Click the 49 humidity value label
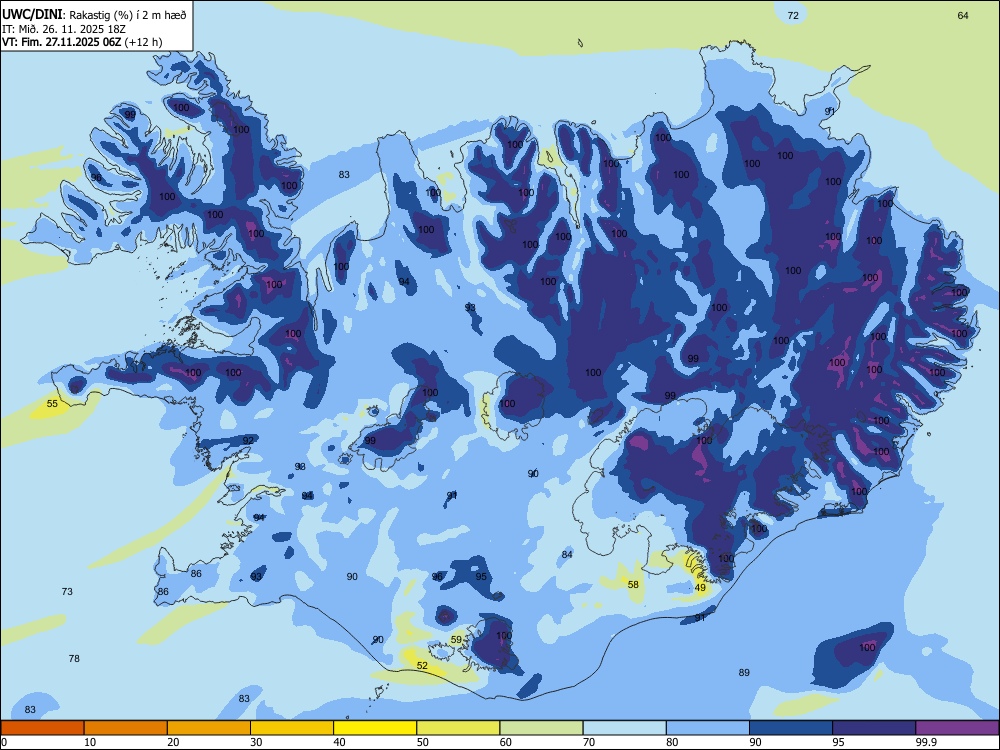 [700, 587]
